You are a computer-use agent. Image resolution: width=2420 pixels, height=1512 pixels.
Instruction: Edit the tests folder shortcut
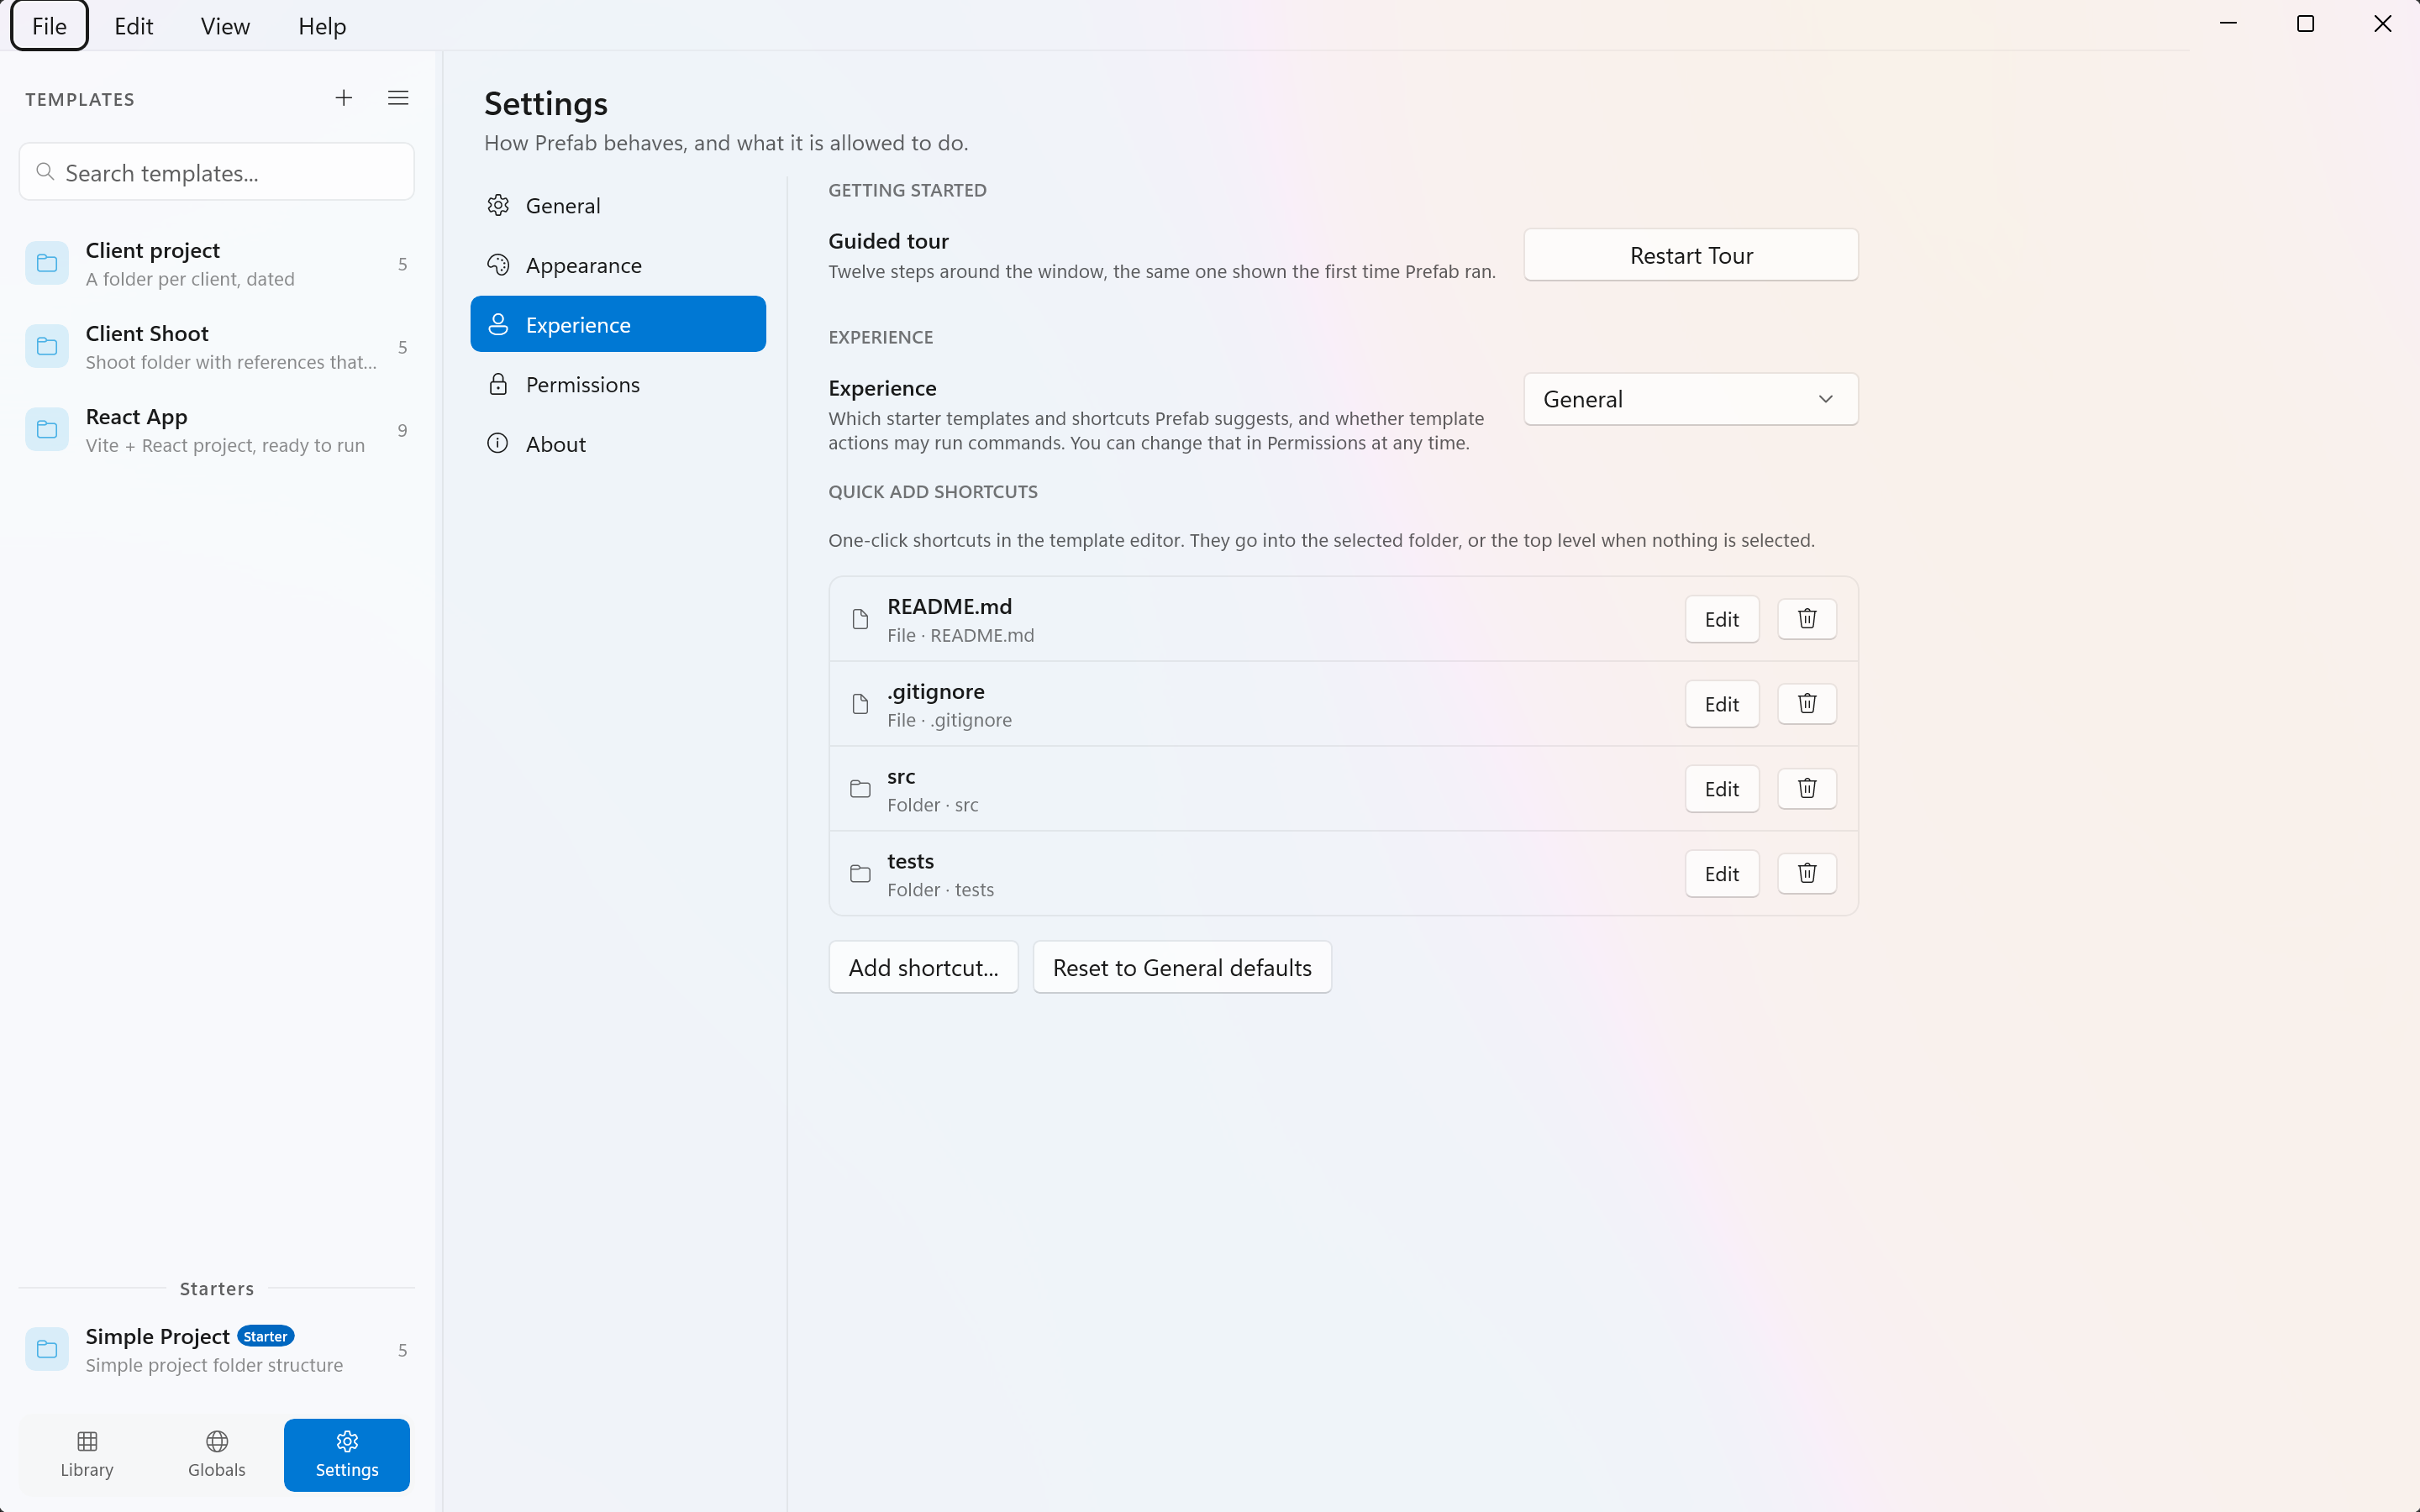coord(1721,875)
